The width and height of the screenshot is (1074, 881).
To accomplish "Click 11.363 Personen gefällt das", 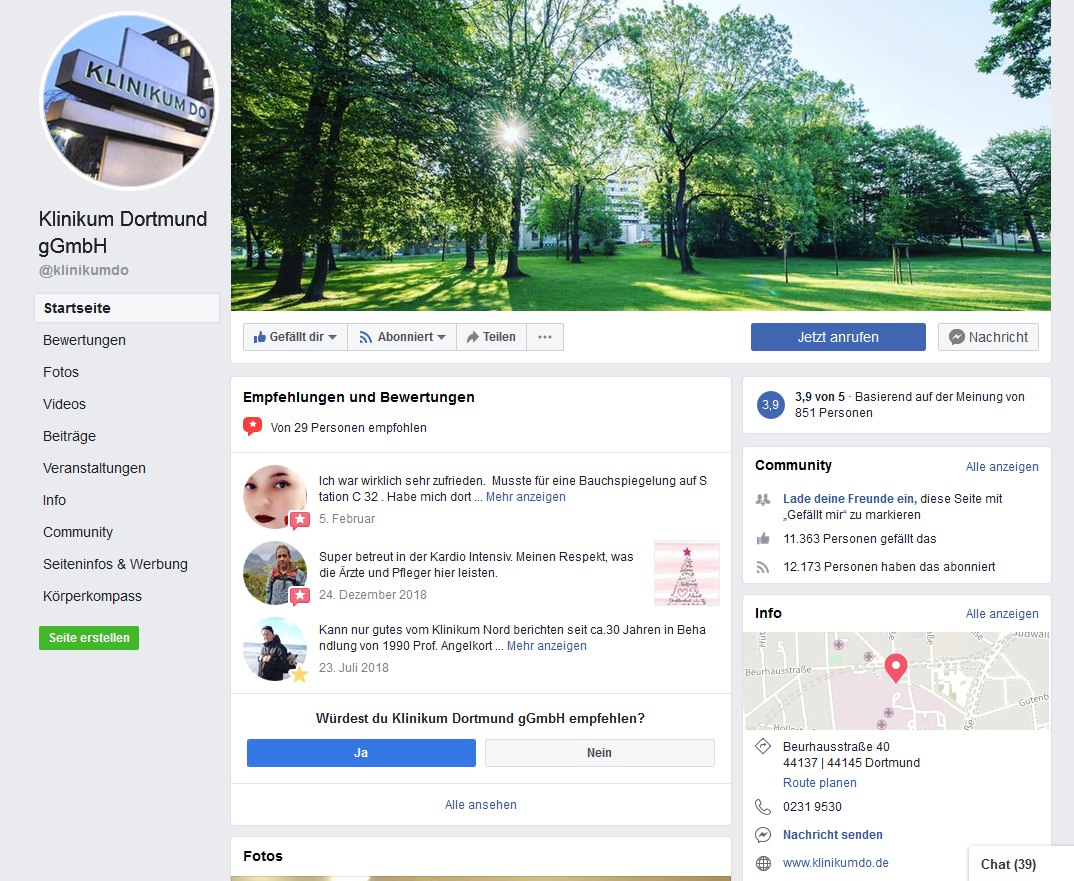I will [860, 539].
